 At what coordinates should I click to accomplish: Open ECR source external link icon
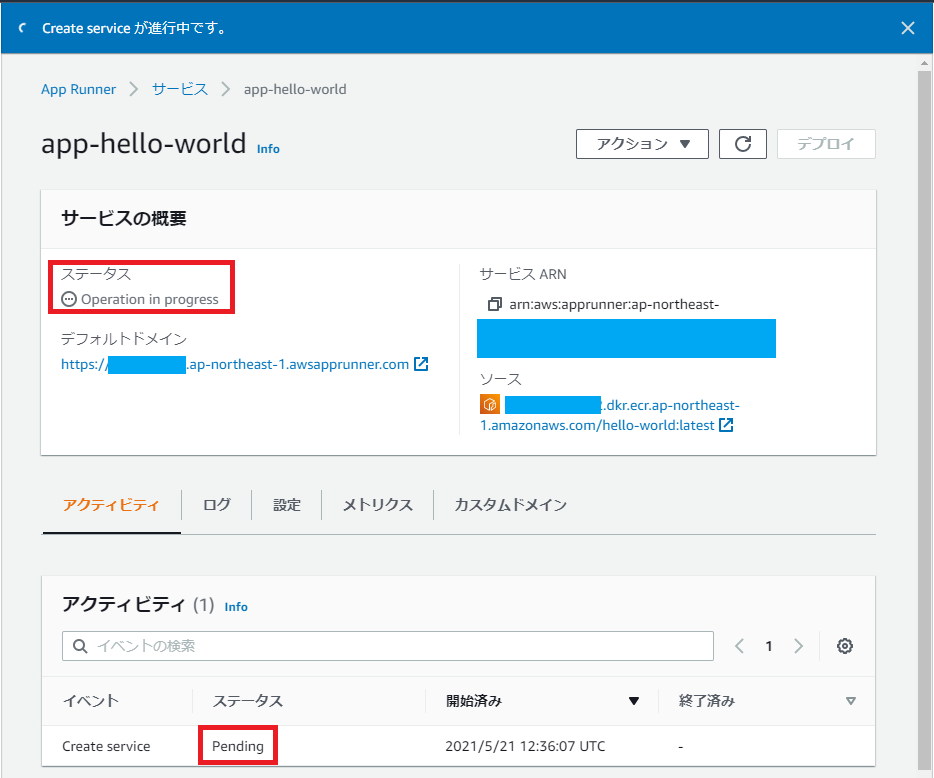pyautogui.click(x=726, y=425)
